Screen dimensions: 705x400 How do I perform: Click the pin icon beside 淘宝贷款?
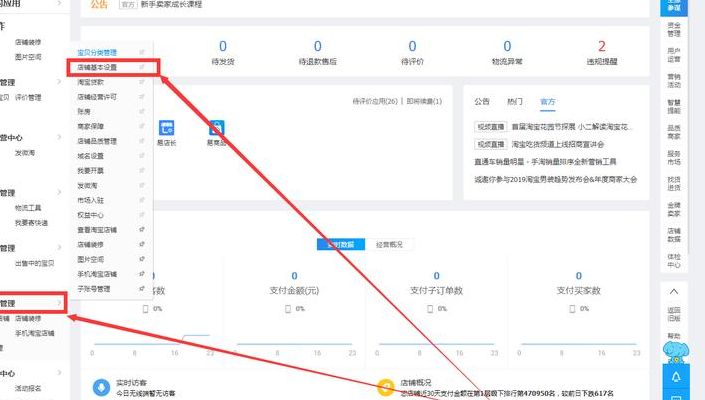(142, 82)
